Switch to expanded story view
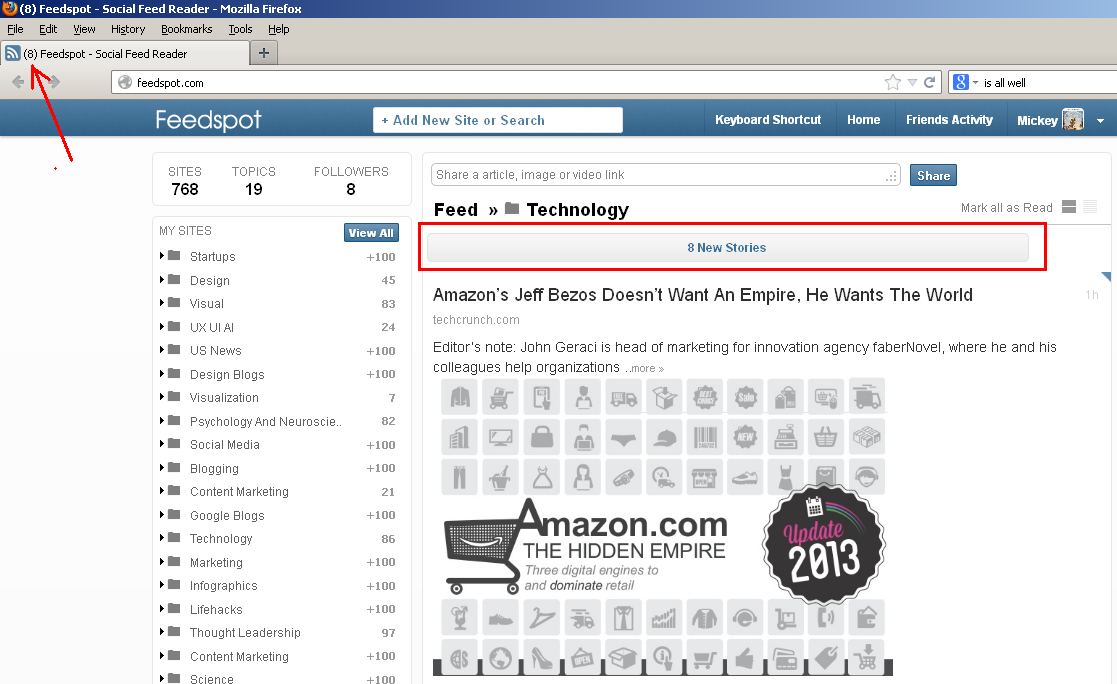The width and height of the screenshot is (1117, 684). tap(1069, 207)
